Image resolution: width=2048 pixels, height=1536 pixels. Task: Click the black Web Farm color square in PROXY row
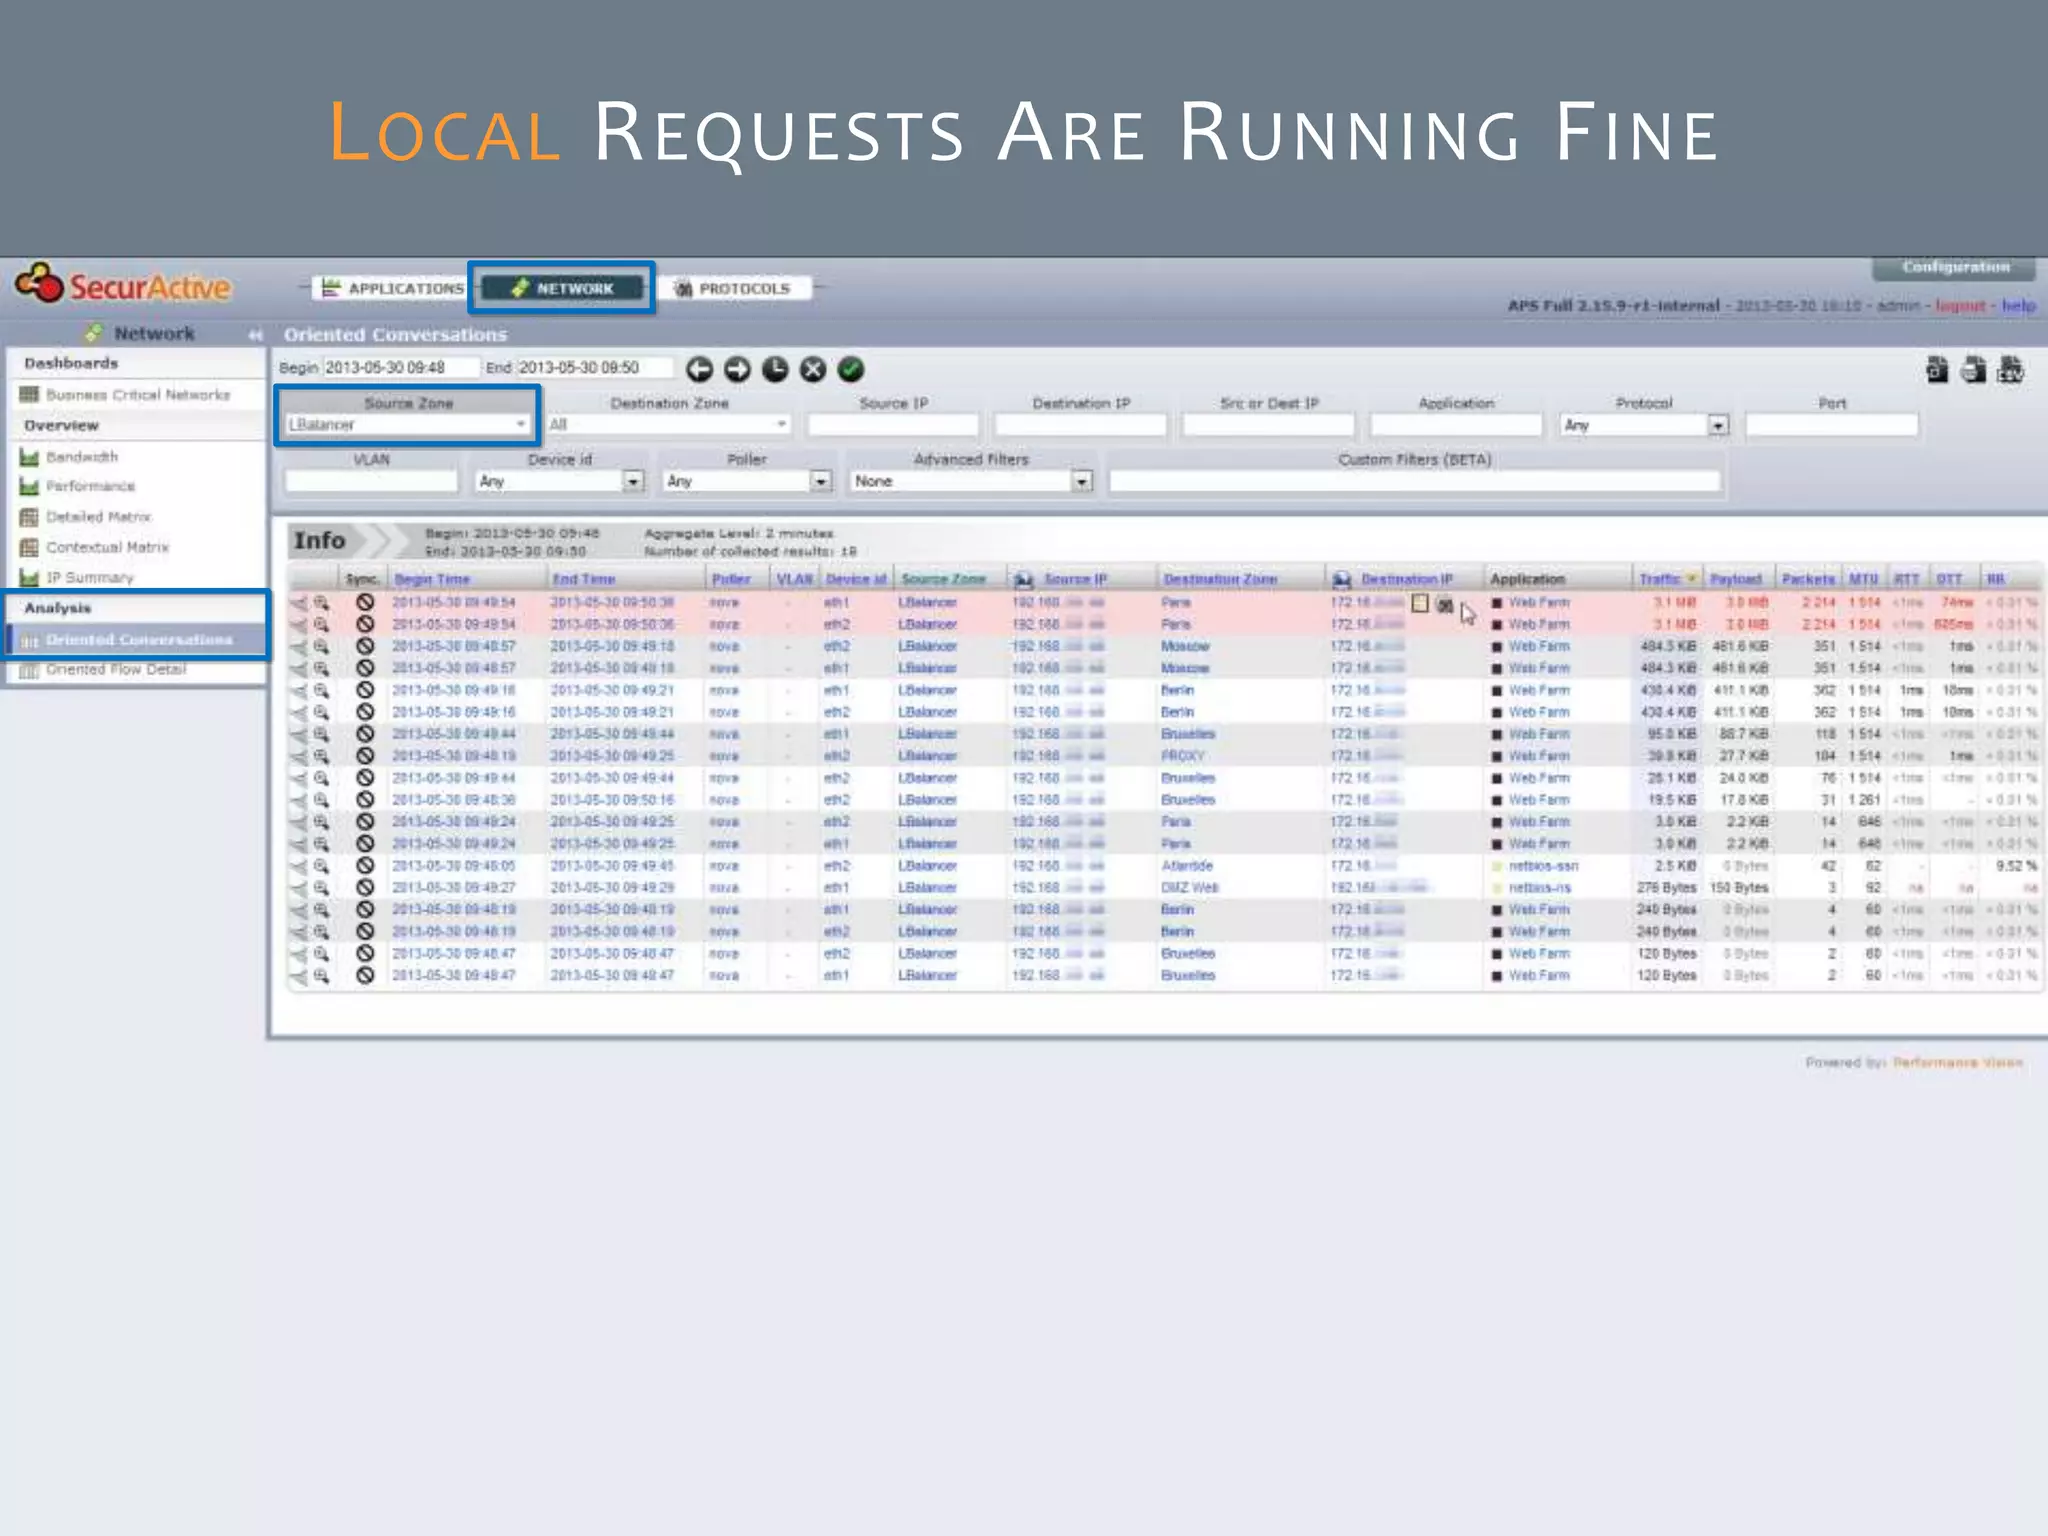pos(1497,757)
